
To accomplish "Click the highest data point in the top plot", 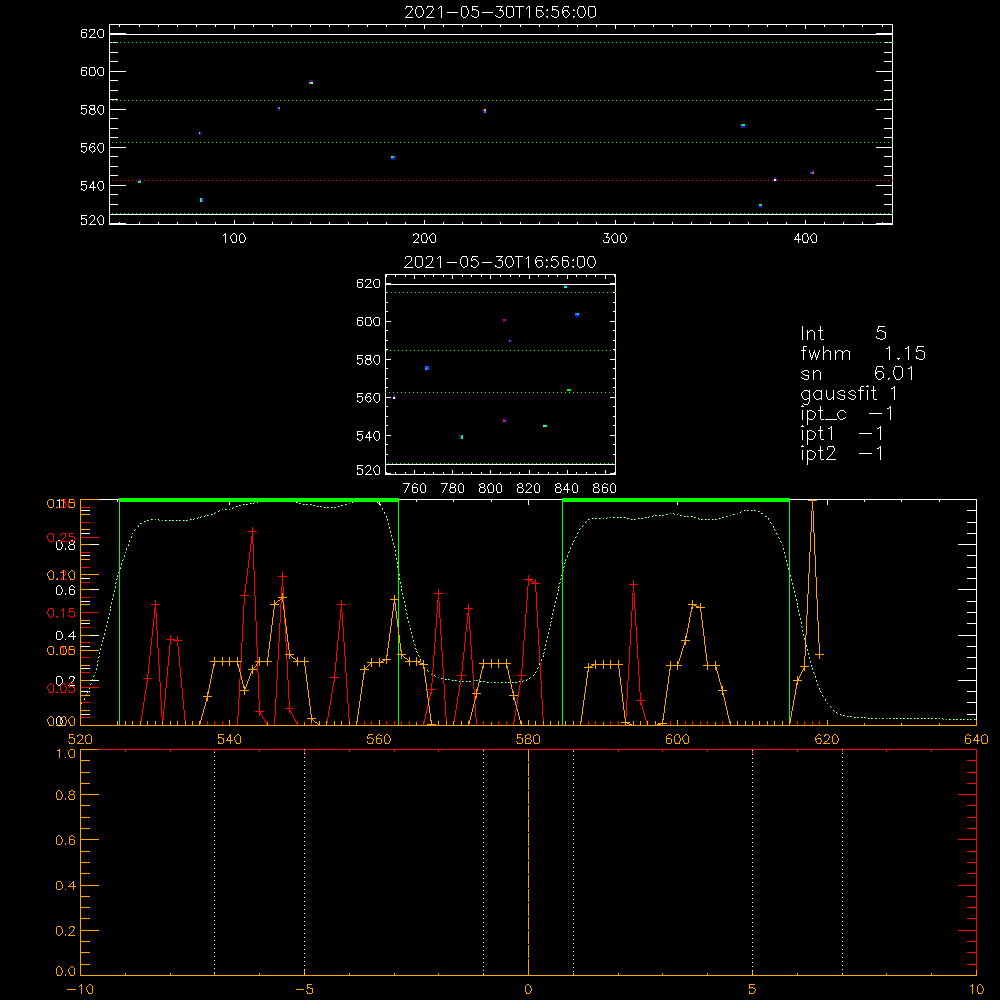I will (311, 82).
